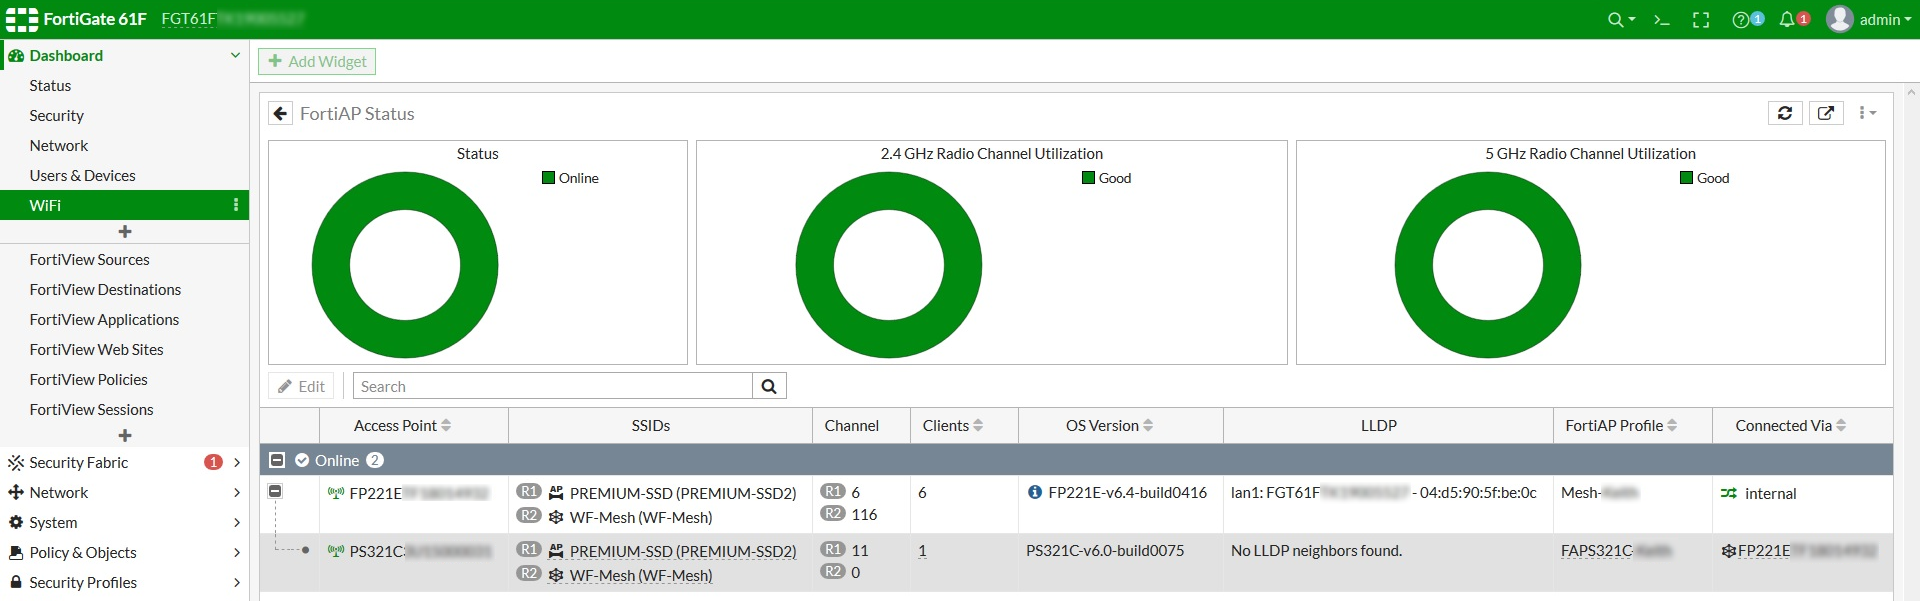The image size is (1920, 601).
Task: Expand the Policy & Objects menu
Action: pyautogui.click(x=124, y=552)
